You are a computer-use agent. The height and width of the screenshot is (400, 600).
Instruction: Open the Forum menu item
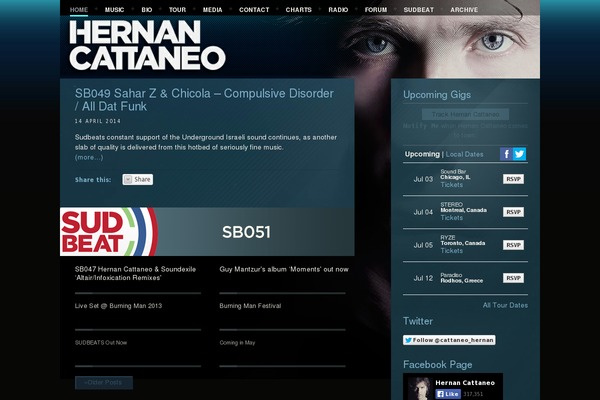(x=376, y=10)
